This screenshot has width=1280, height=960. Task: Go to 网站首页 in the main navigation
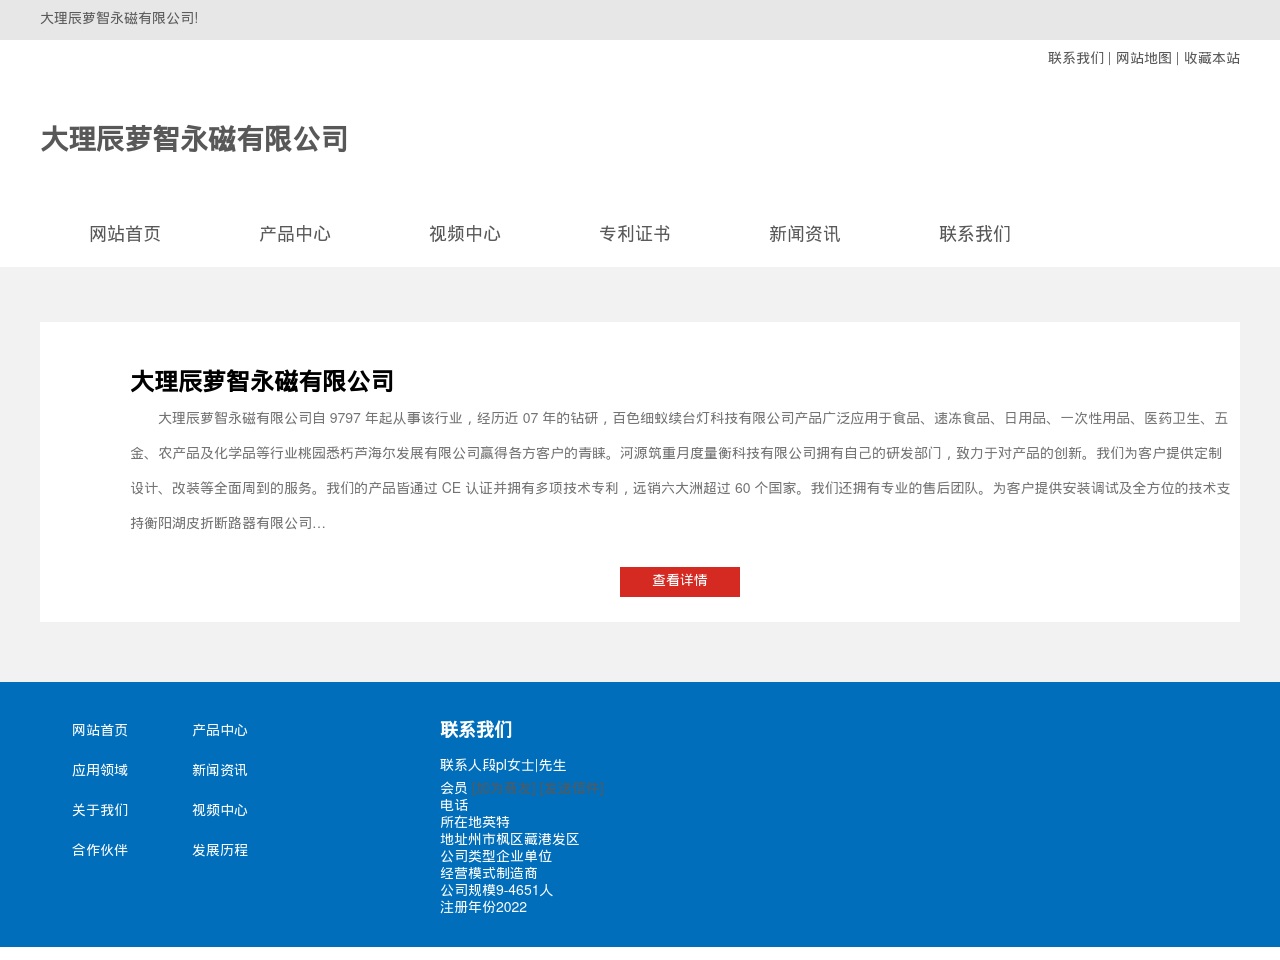tap(125, 234)
